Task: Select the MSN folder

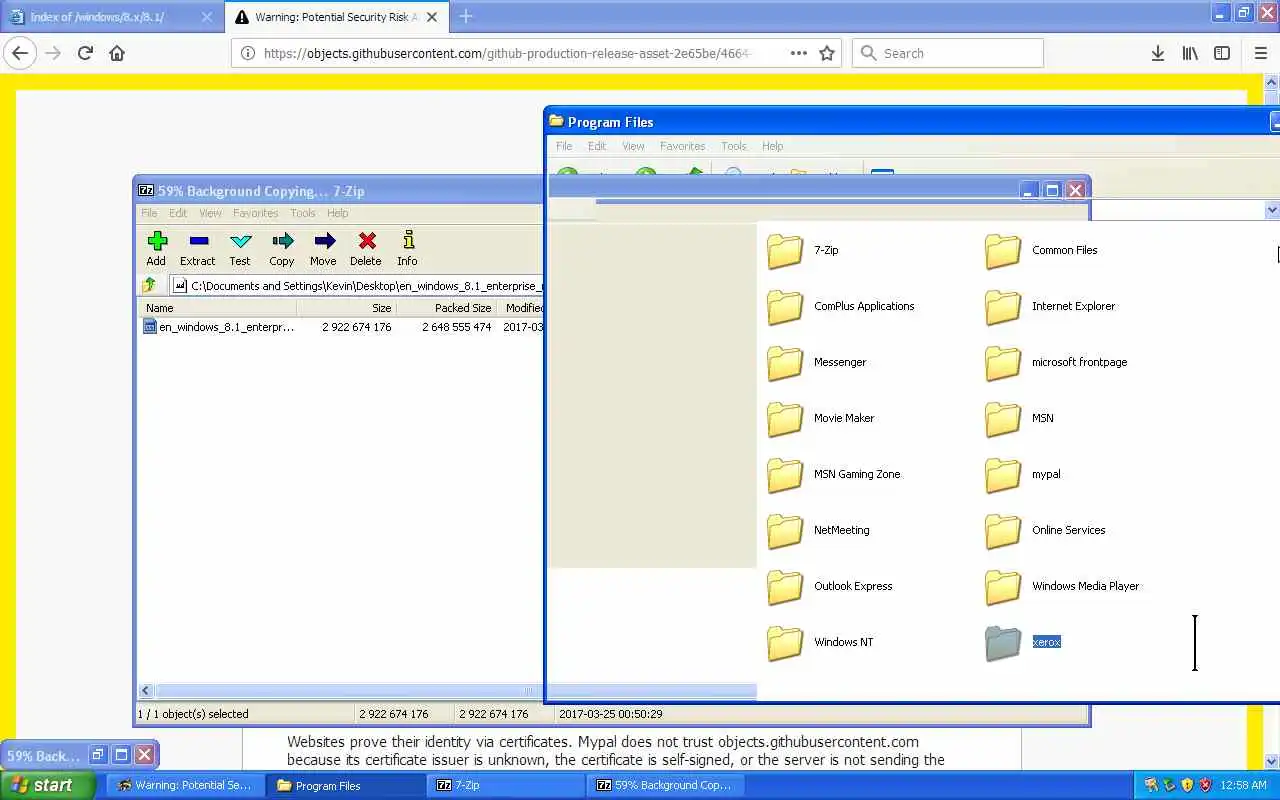Action: pyautogui.click(x=1020, y=419)
